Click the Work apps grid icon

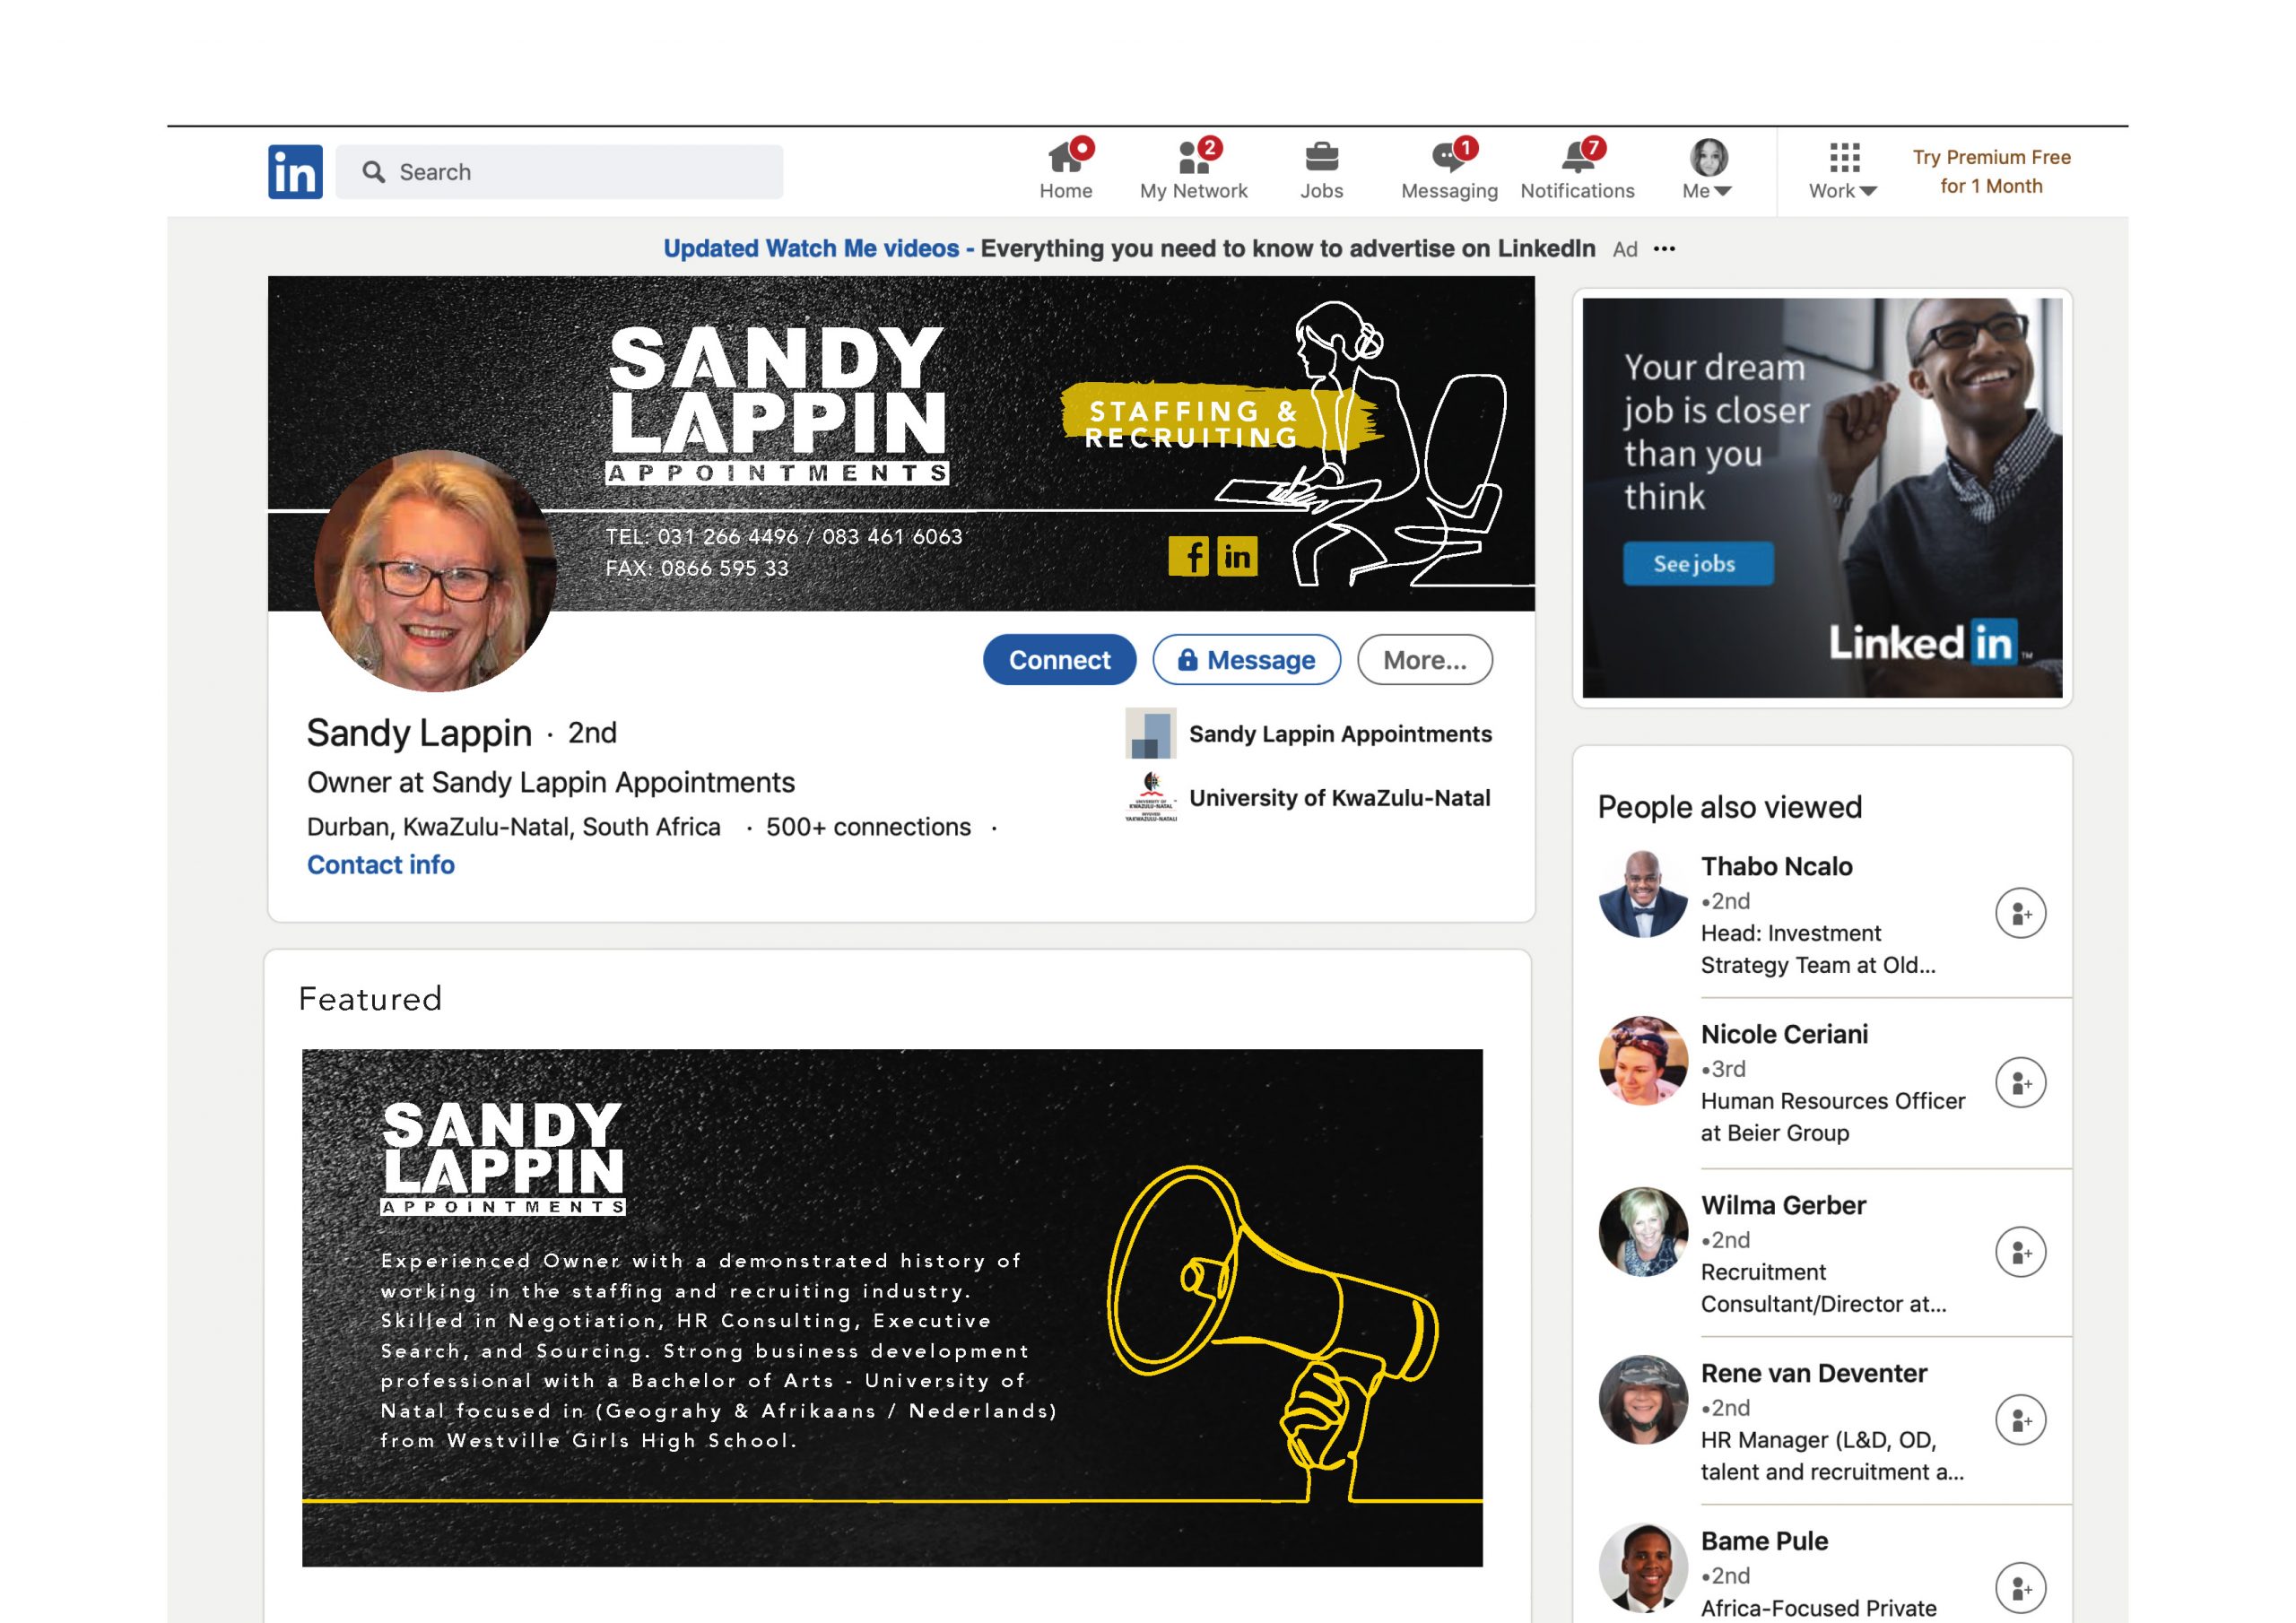pos(1844,157)
